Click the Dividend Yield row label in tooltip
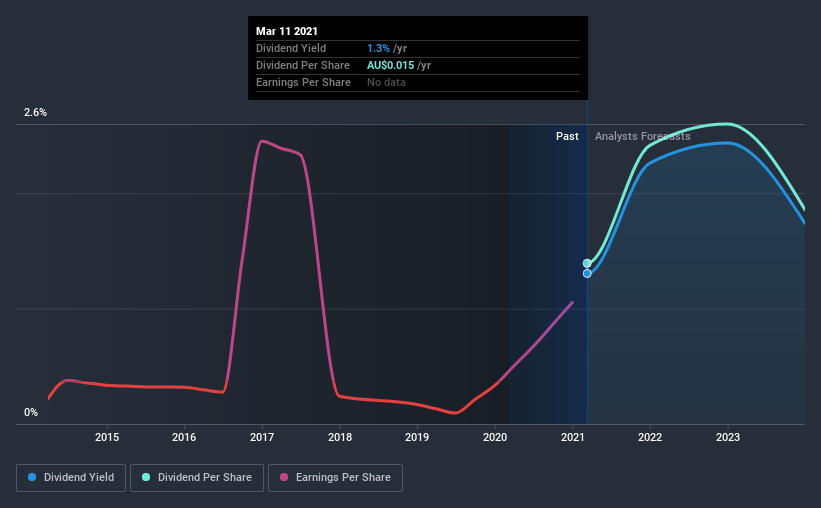The height and width of the screenshot is (508, 821). (x=291, y=48)
